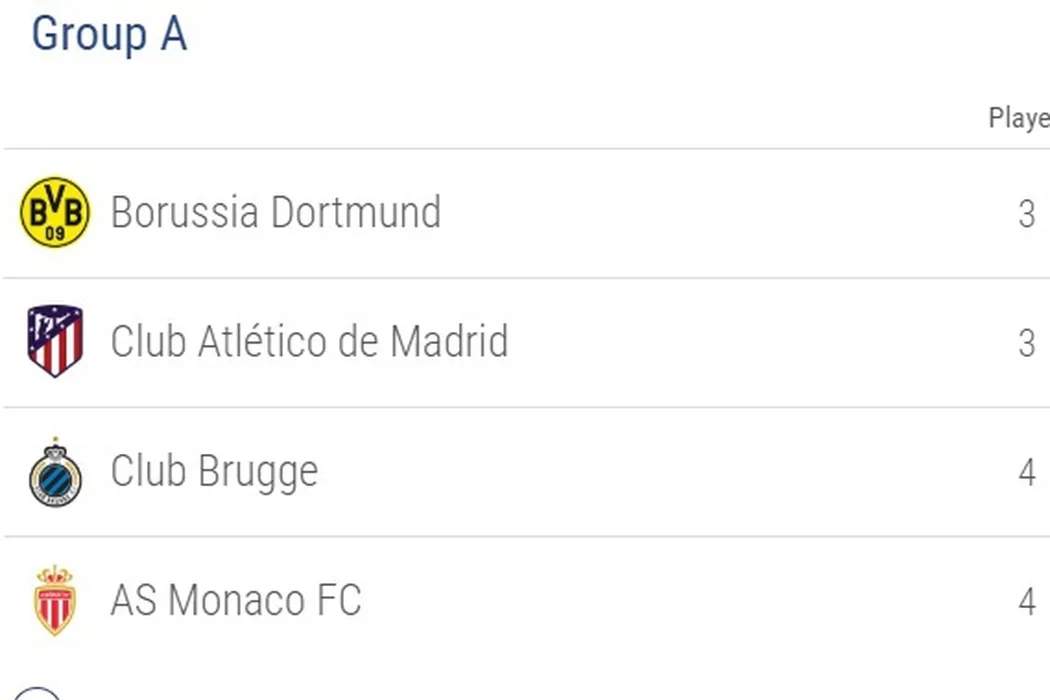
Task: Click the AS Monaco red-white crest
Action: point(55,600)
